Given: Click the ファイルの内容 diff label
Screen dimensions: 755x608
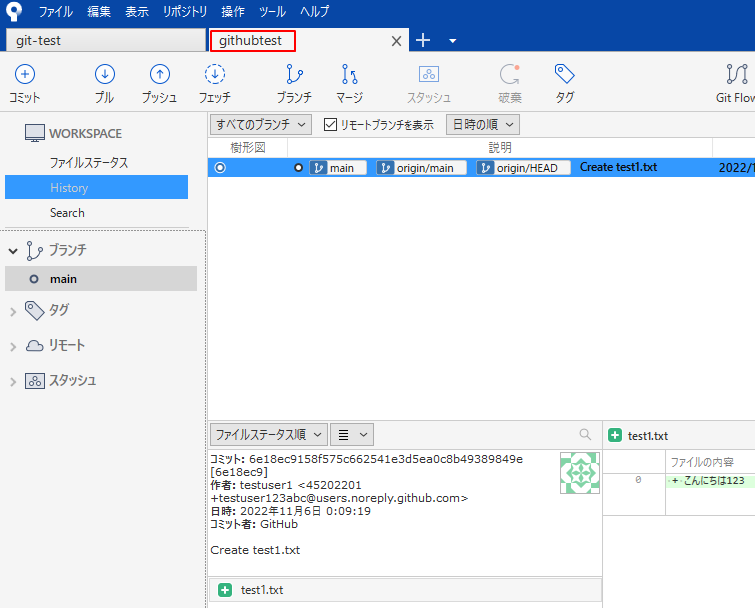Looking at the screenshot, I should pos(702,462).
